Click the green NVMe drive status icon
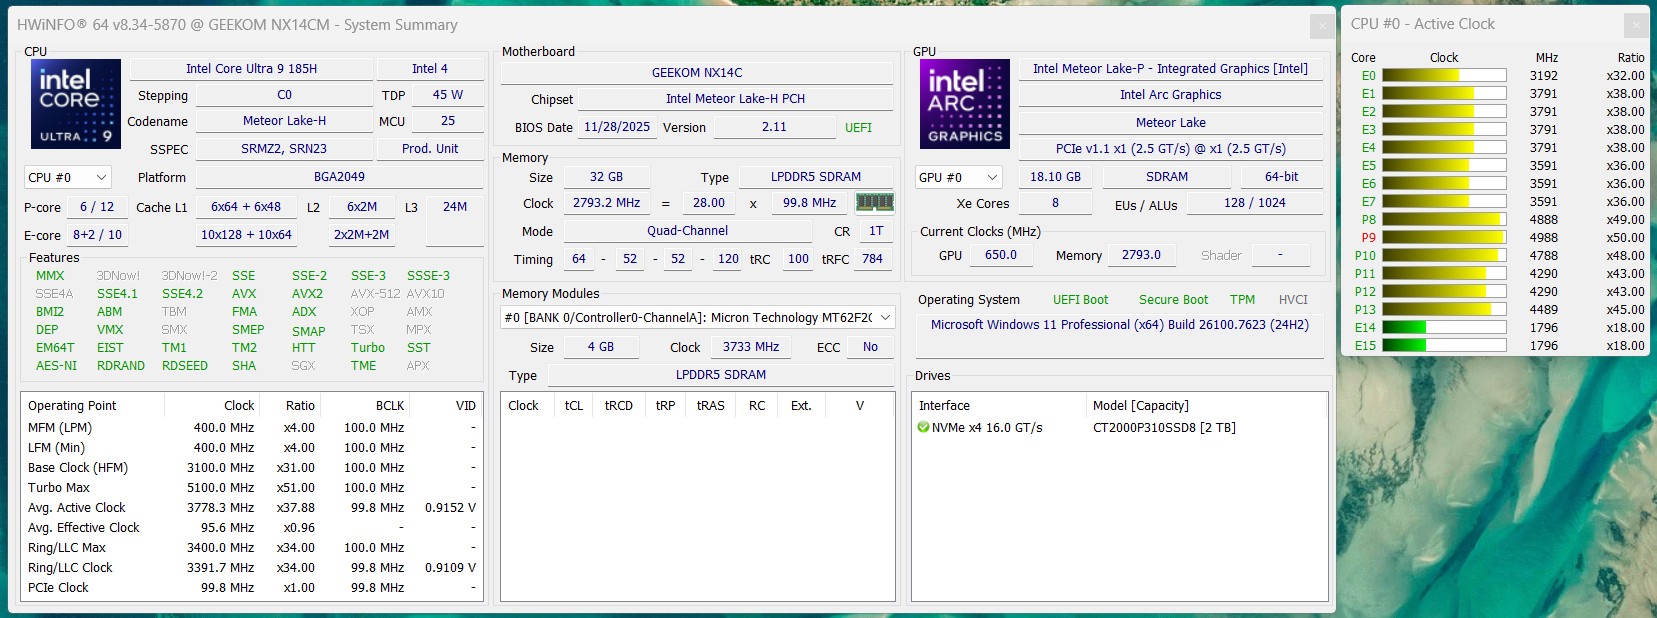Image resolution: width=1657 pixels, height=618 pixels. click(x=923, y=428)
